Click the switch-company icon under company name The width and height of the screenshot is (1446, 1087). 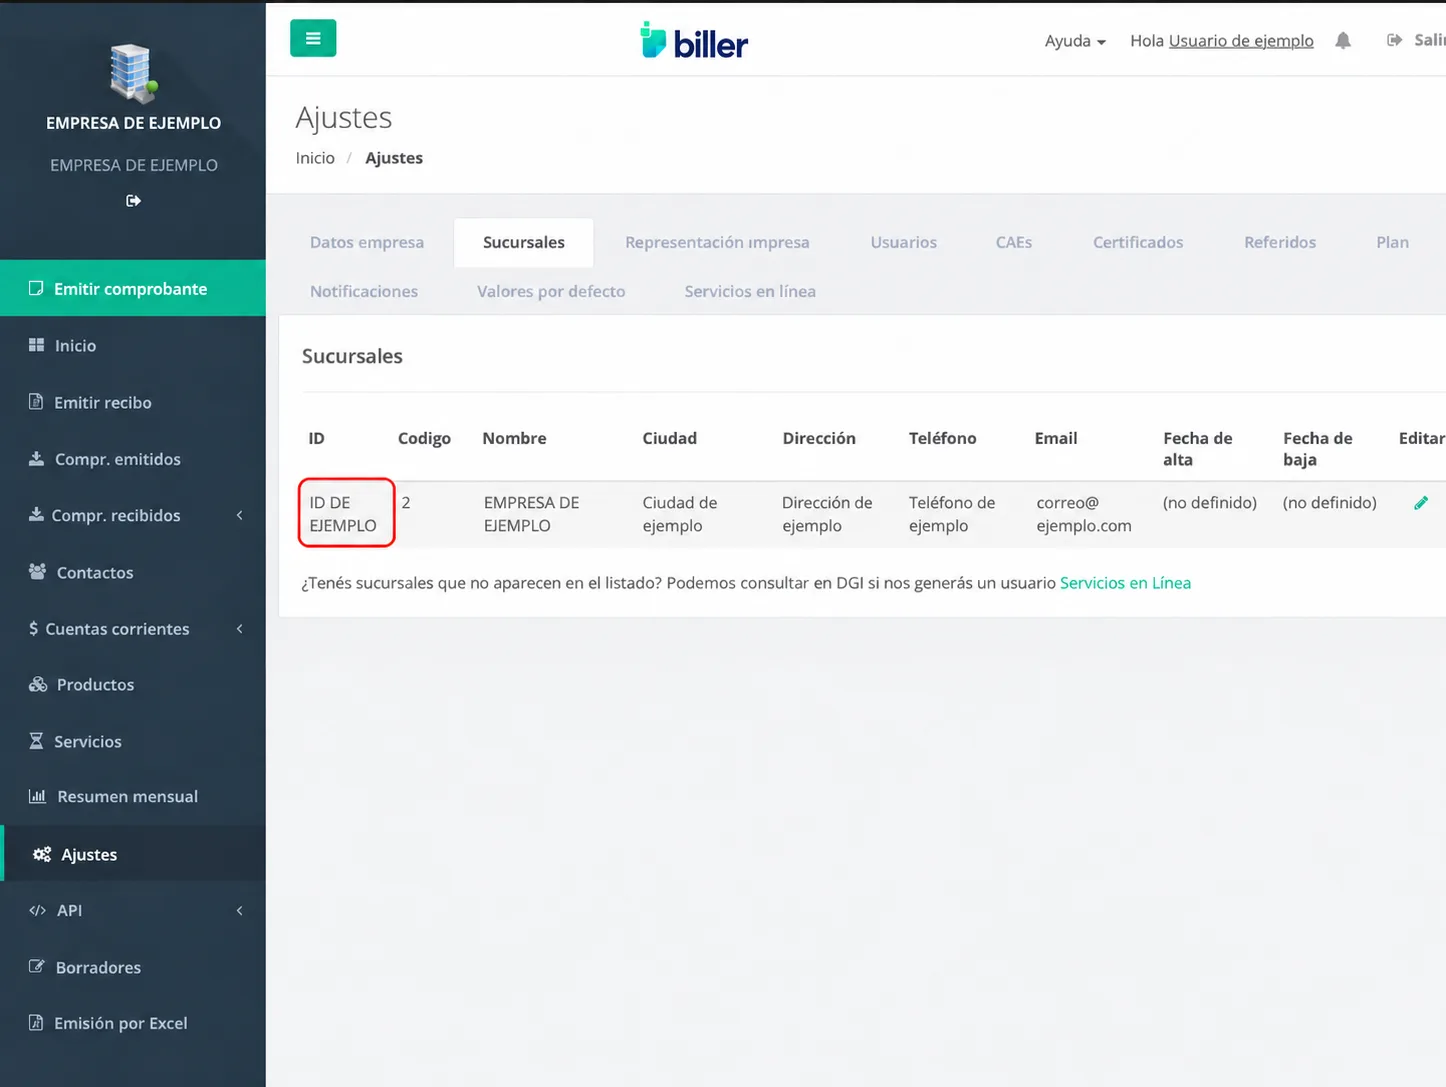[x=133, y=201]
